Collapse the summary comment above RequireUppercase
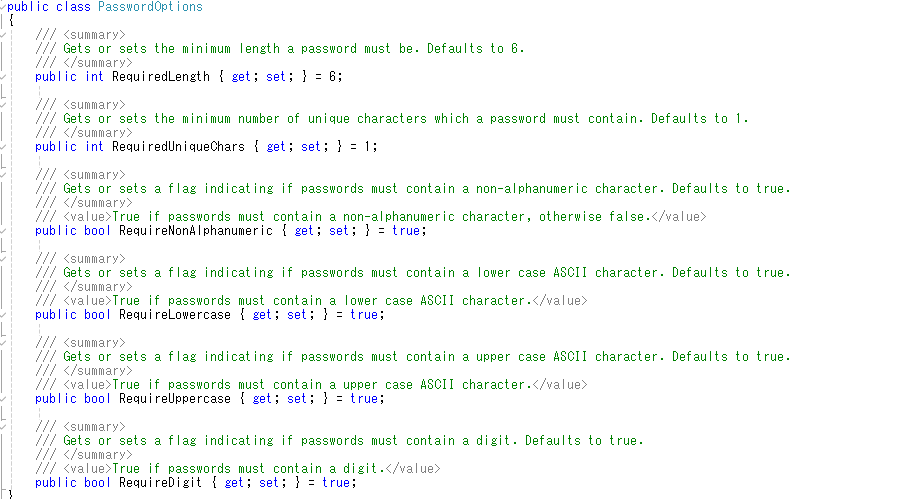The image size is (900, 499). click(3, 343)
